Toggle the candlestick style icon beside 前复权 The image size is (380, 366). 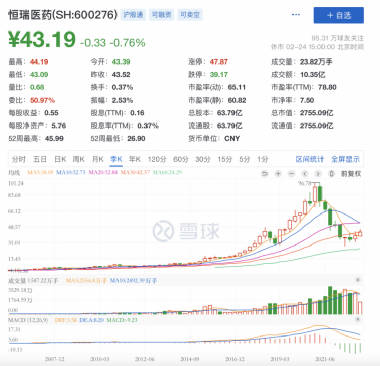(x=331, y=174)
